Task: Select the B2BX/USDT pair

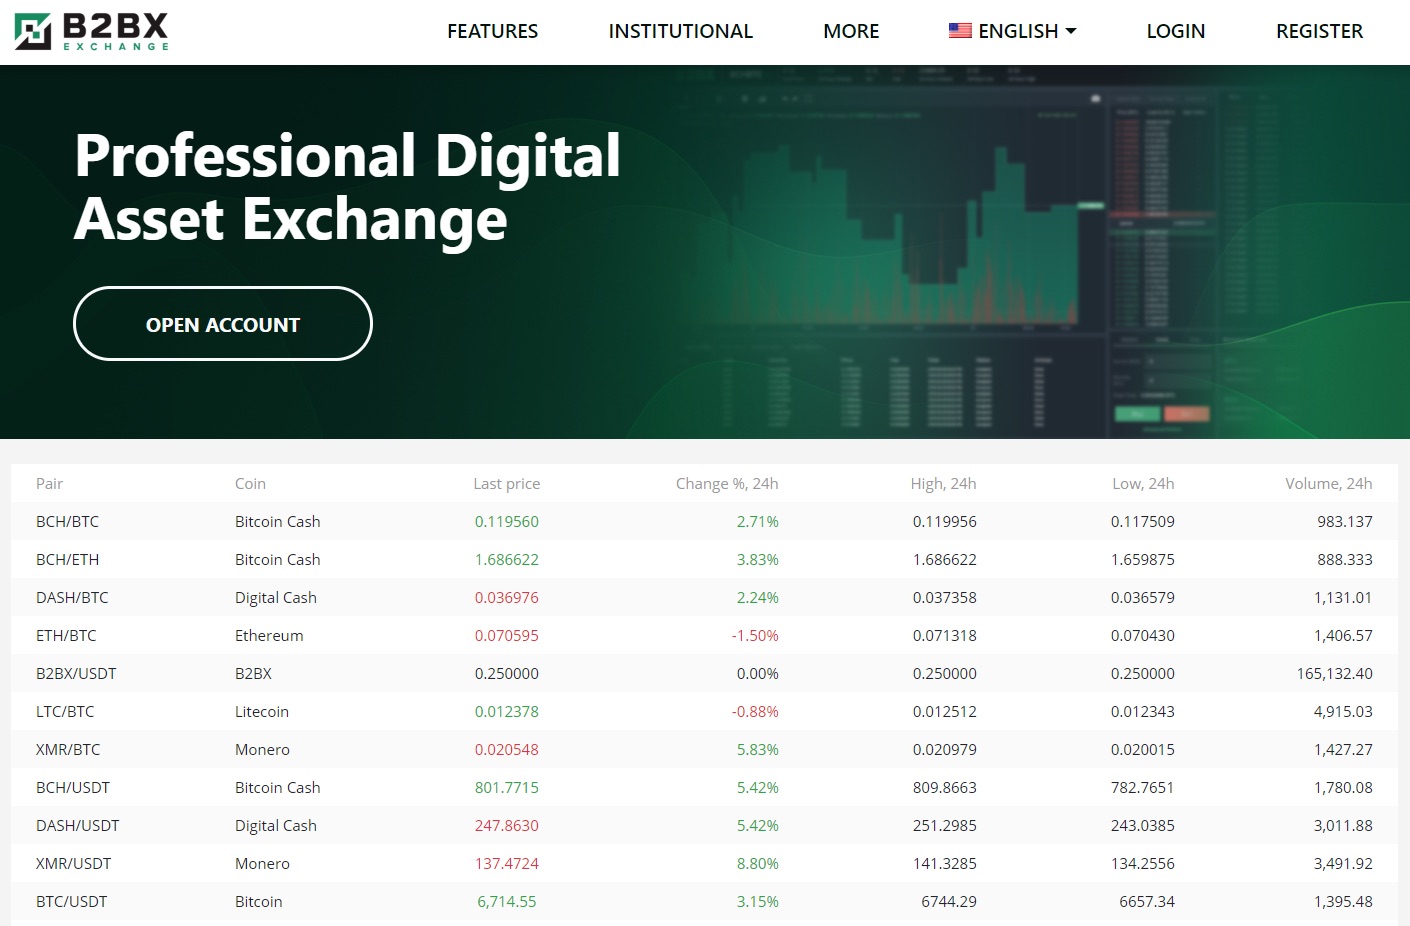Action: click(76, 674)
